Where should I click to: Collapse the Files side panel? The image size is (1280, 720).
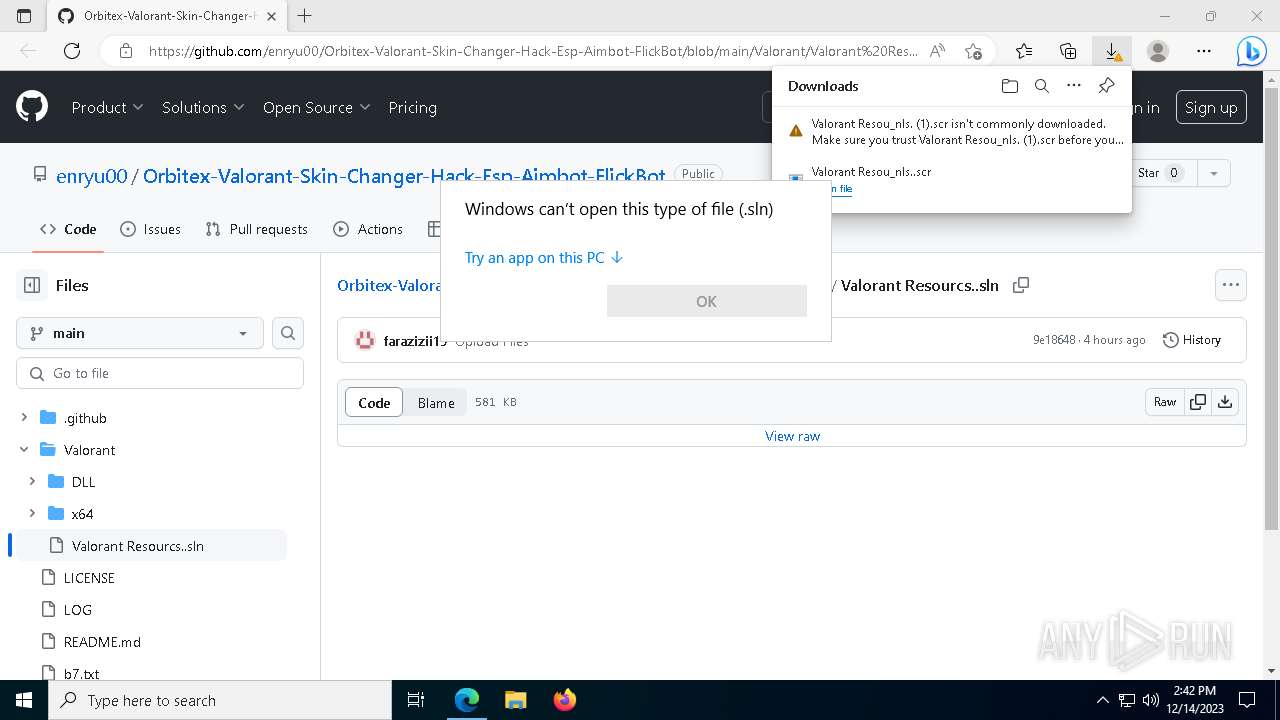32,285
